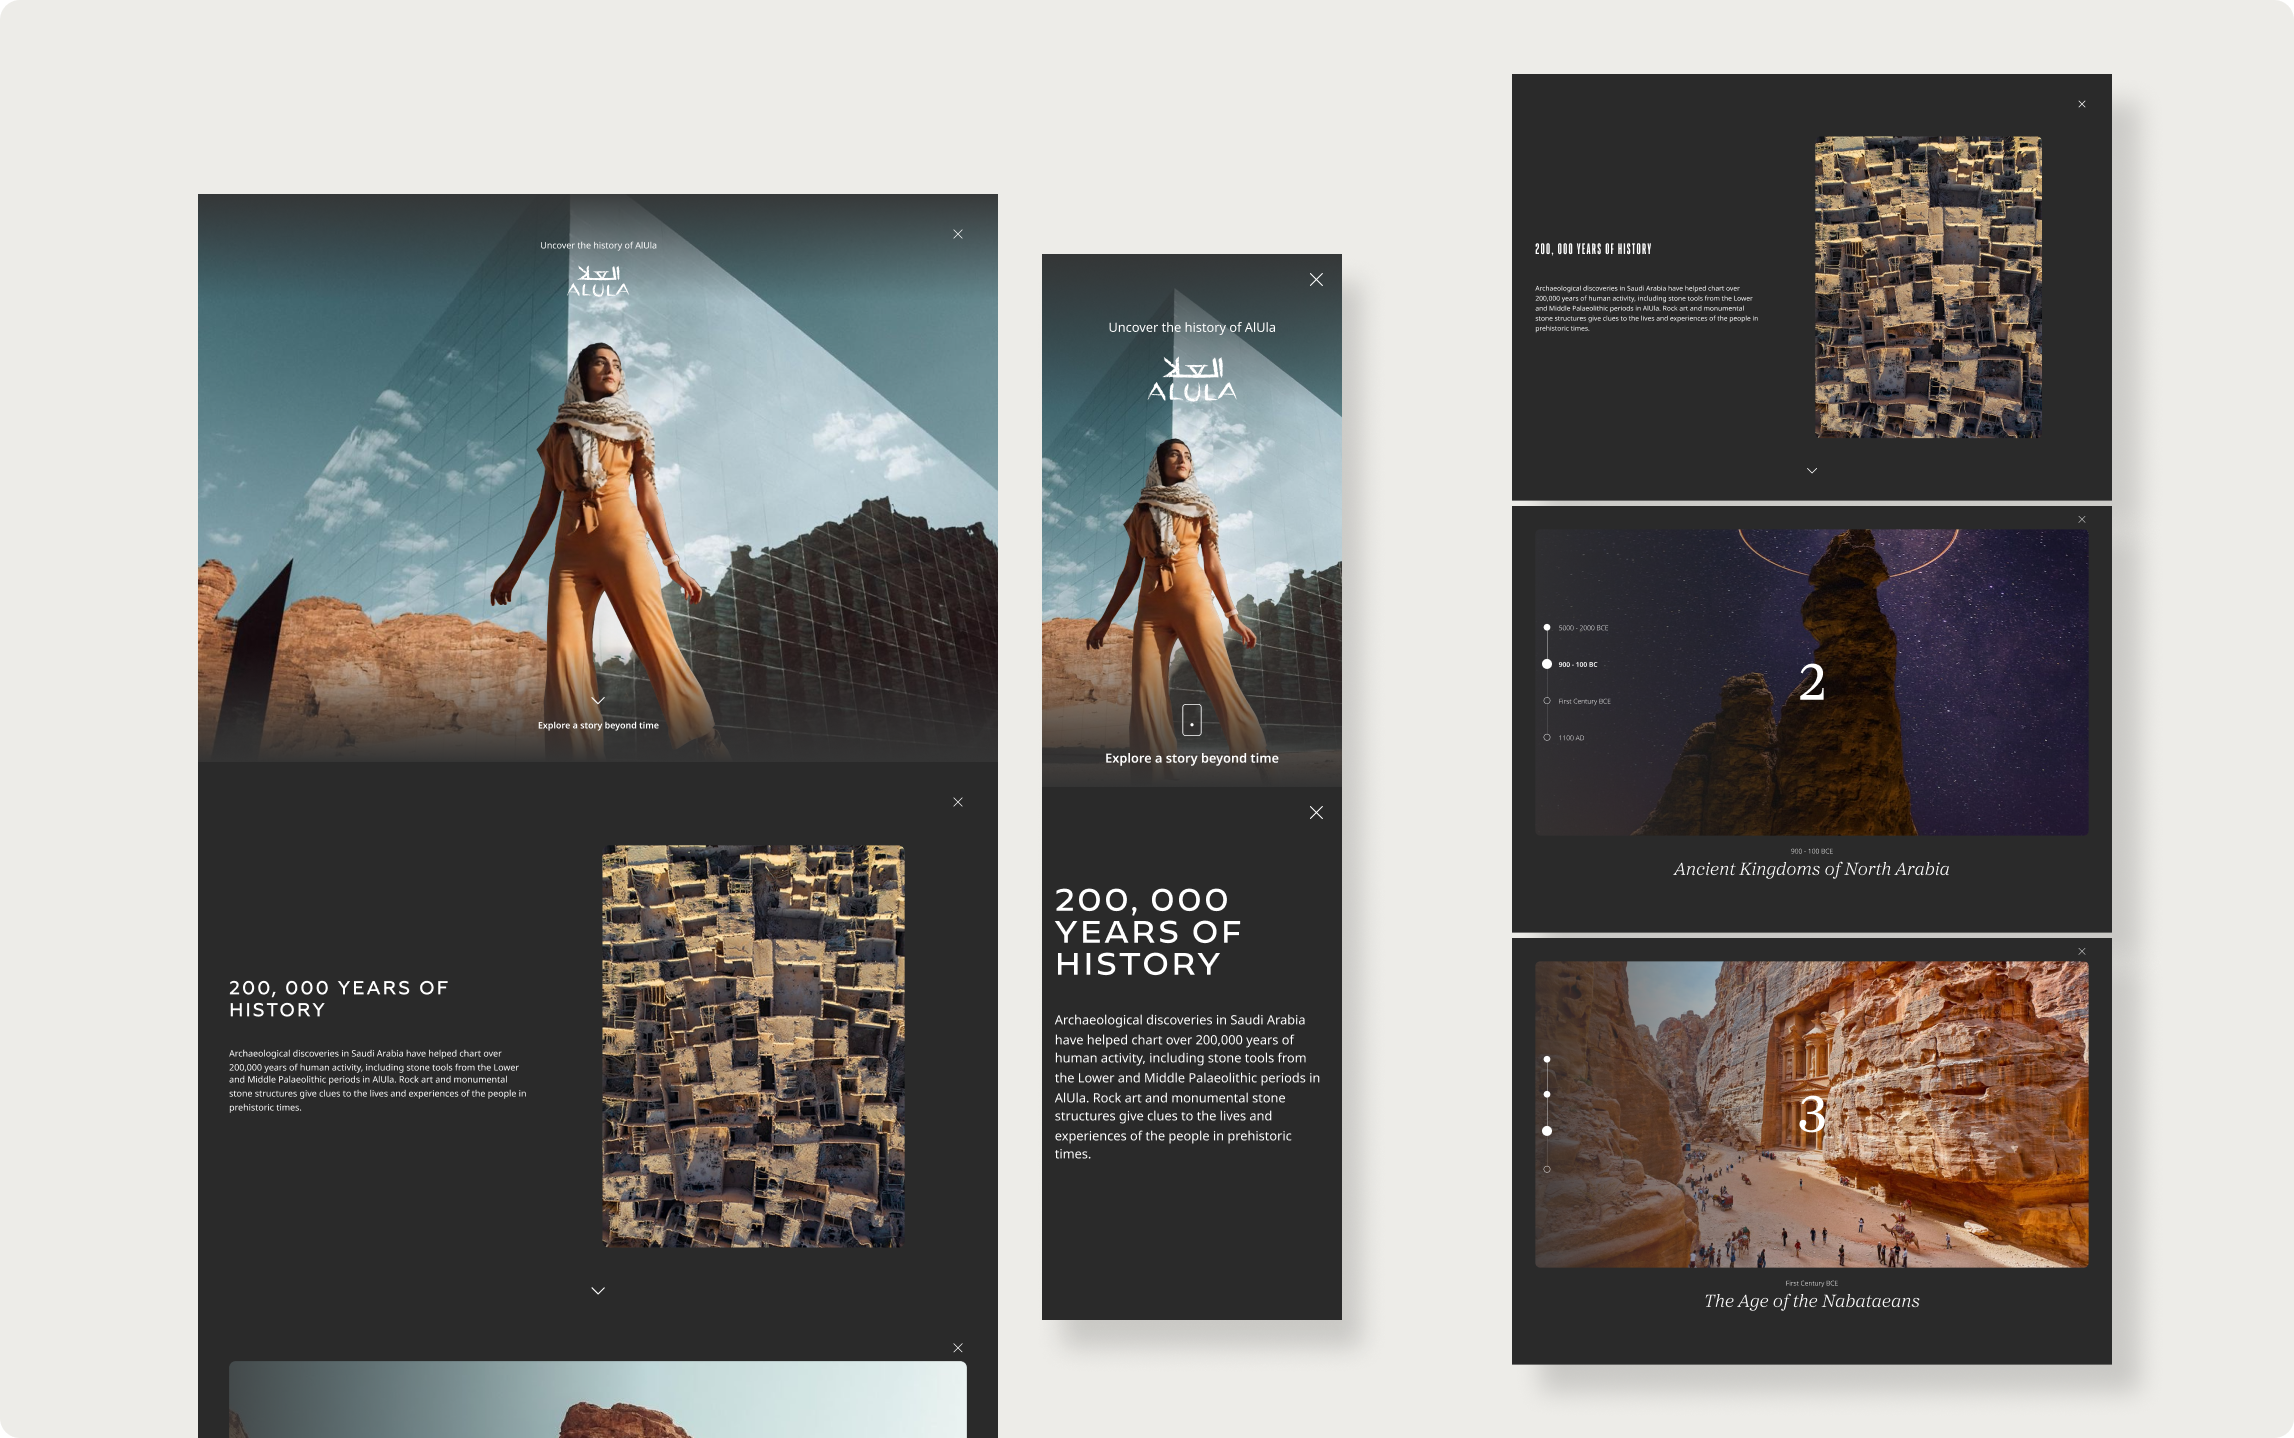Close the mobile '200, 000 Years of History' screen
The image size is (2294, 1438).
[1316, 813]
